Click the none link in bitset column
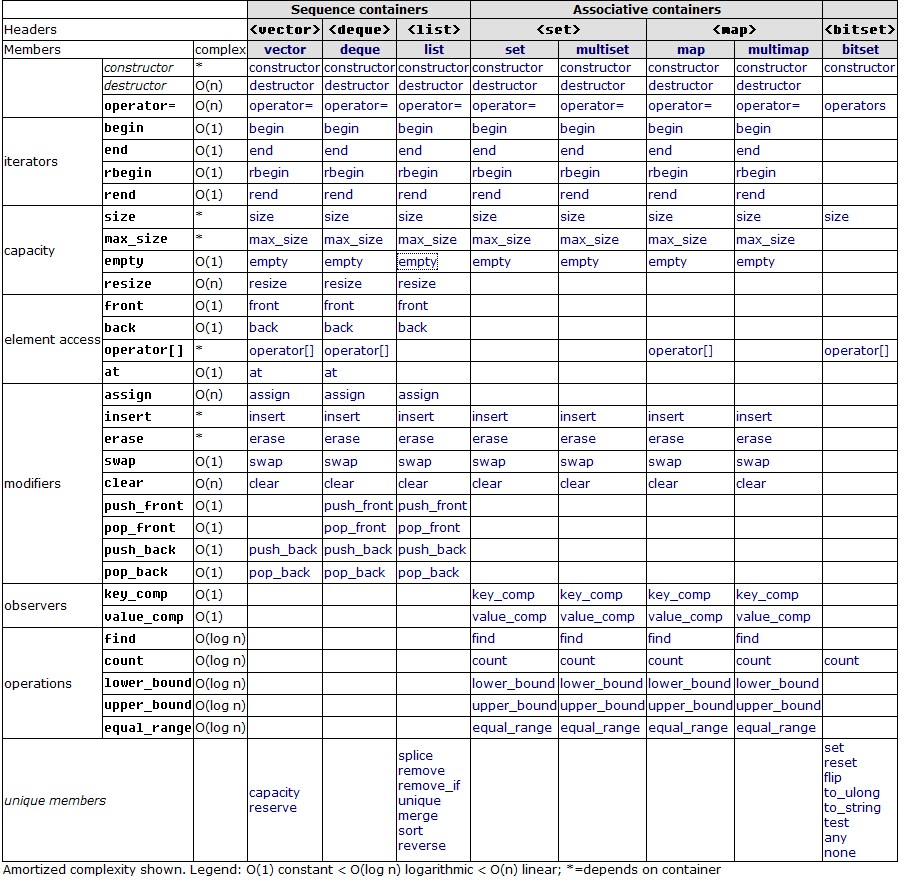Screen dimensions: 905x883 (840, 853)
